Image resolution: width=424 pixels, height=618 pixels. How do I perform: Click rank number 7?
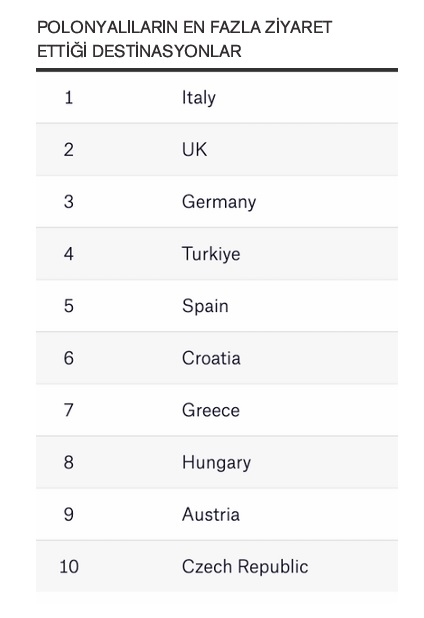[x=69, y=410]
